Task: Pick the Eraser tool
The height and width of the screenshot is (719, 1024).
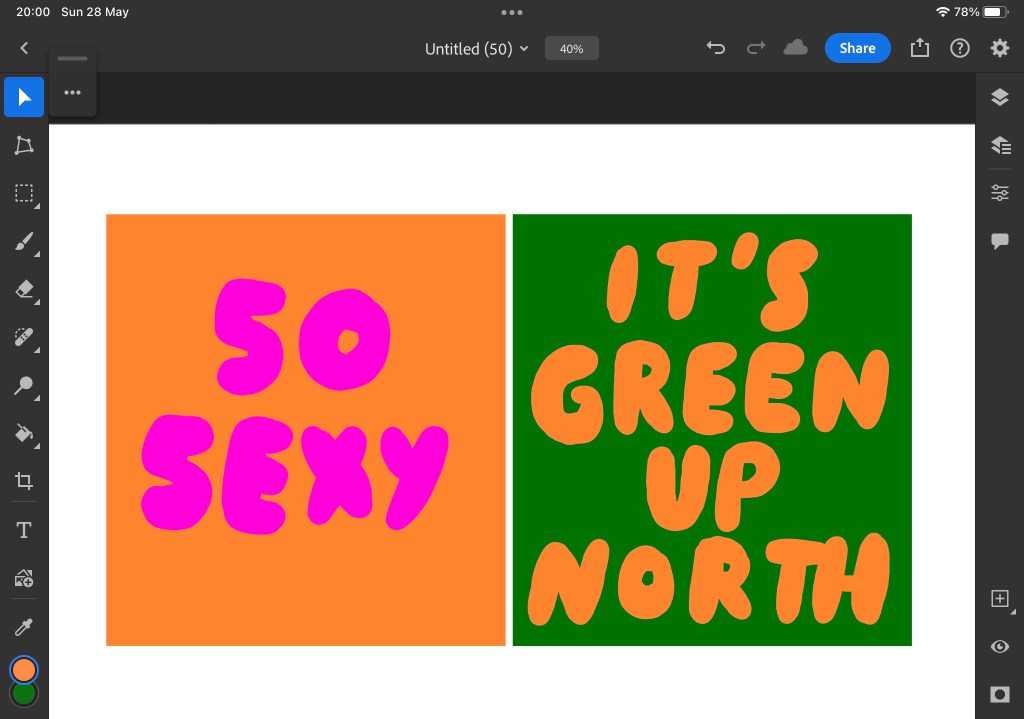Action: (x=24, y=289)
